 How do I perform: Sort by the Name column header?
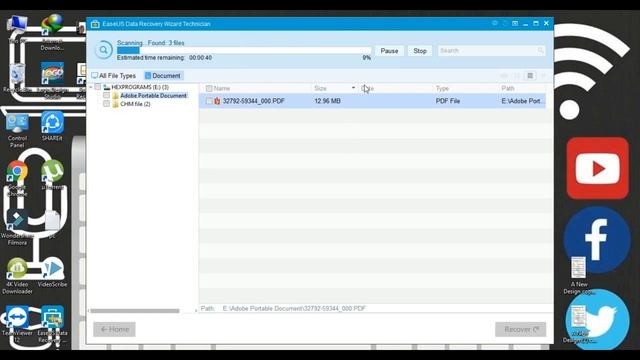(x=222, y=88)
